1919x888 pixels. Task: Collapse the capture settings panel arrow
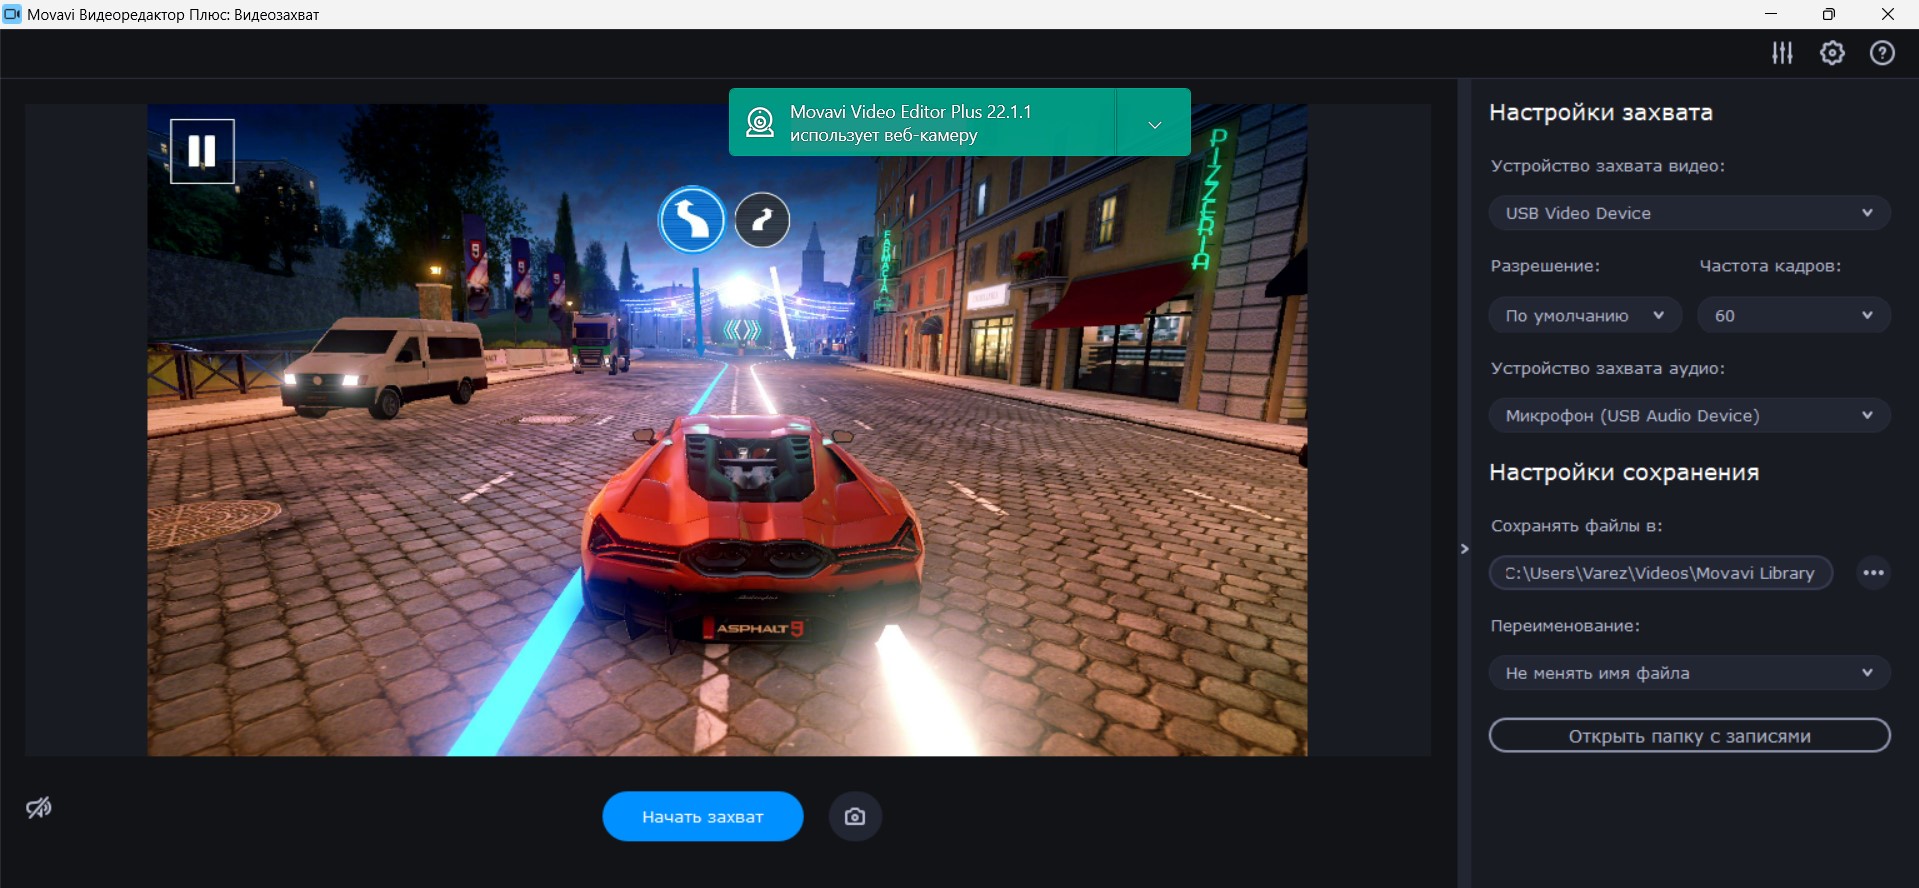[1465, 549]
